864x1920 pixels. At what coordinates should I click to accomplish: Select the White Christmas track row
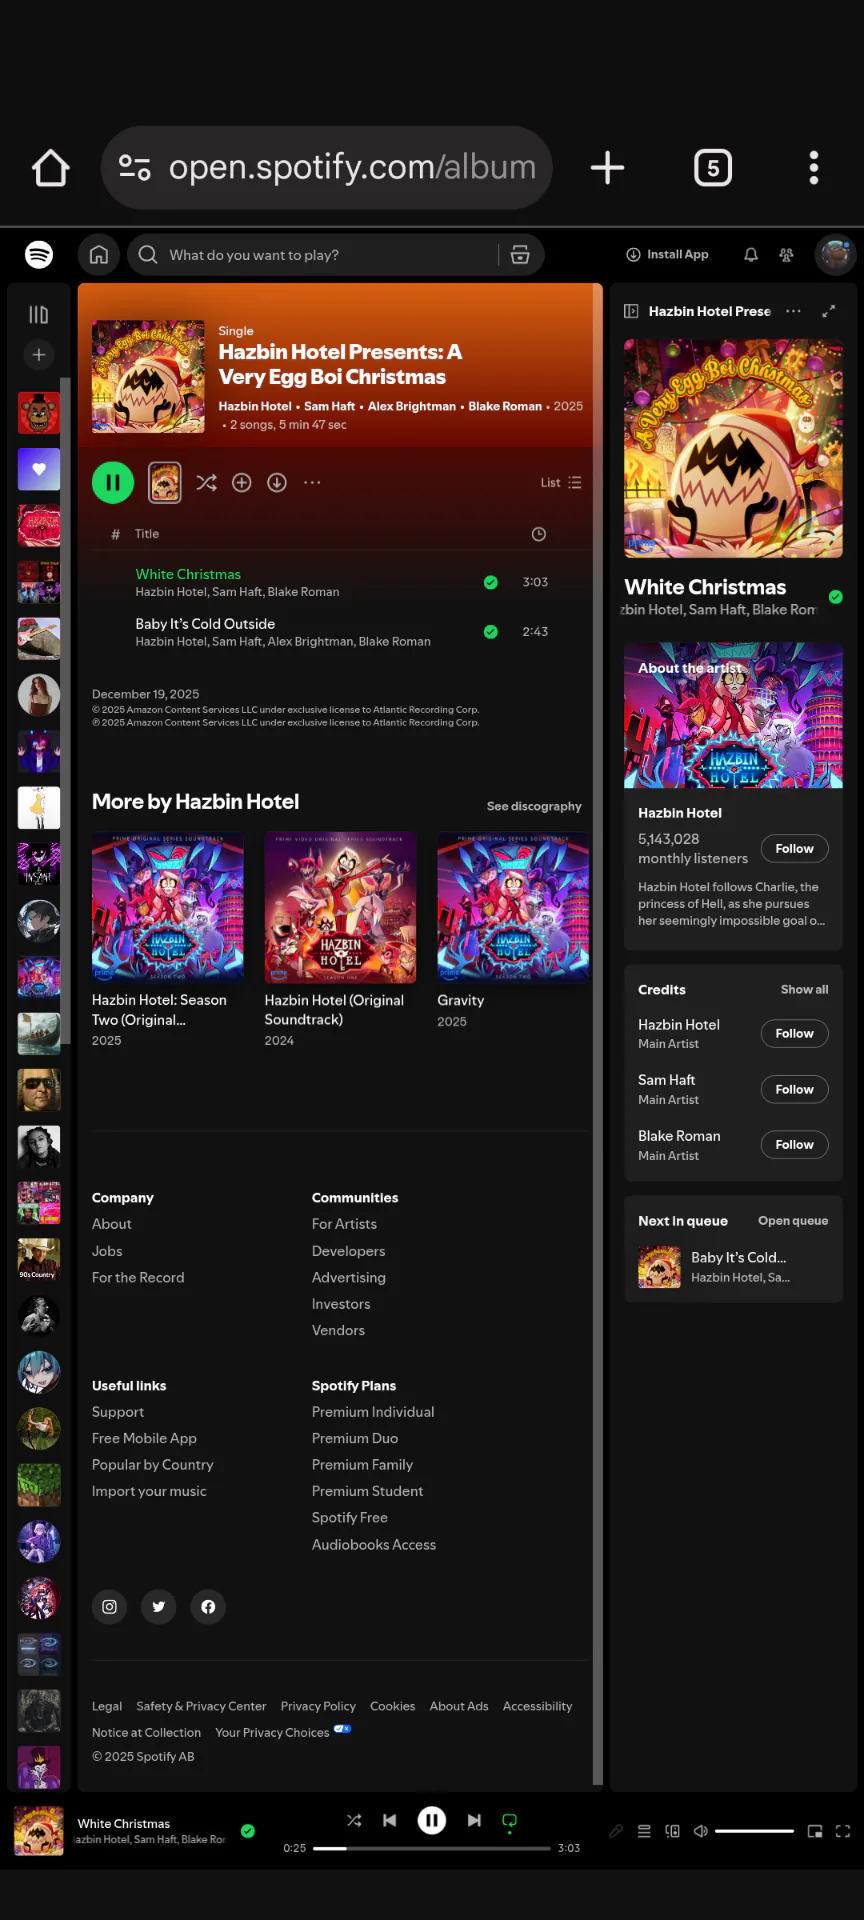pyautogui.click(x=340, y=582)
